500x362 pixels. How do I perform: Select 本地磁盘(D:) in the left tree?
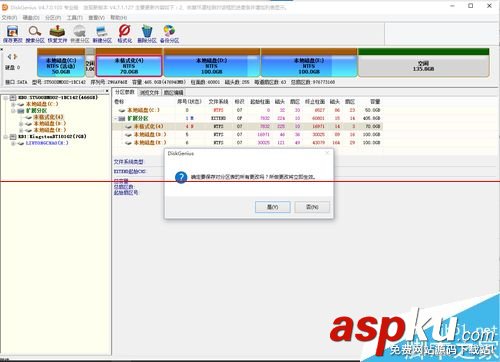click(x=50, y=124)
